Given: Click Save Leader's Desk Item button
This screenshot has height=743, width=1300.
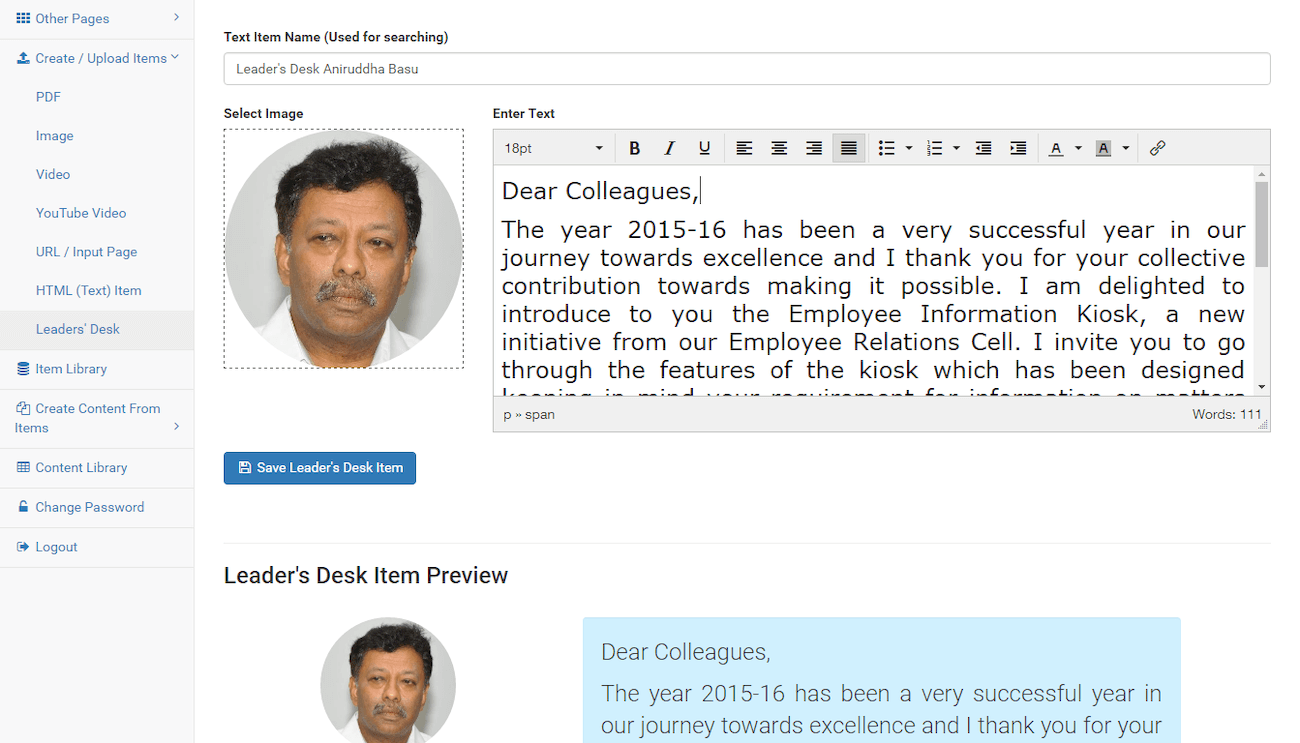Looking at the screenshot, I should pyautogui.click(x=319, y=468).
